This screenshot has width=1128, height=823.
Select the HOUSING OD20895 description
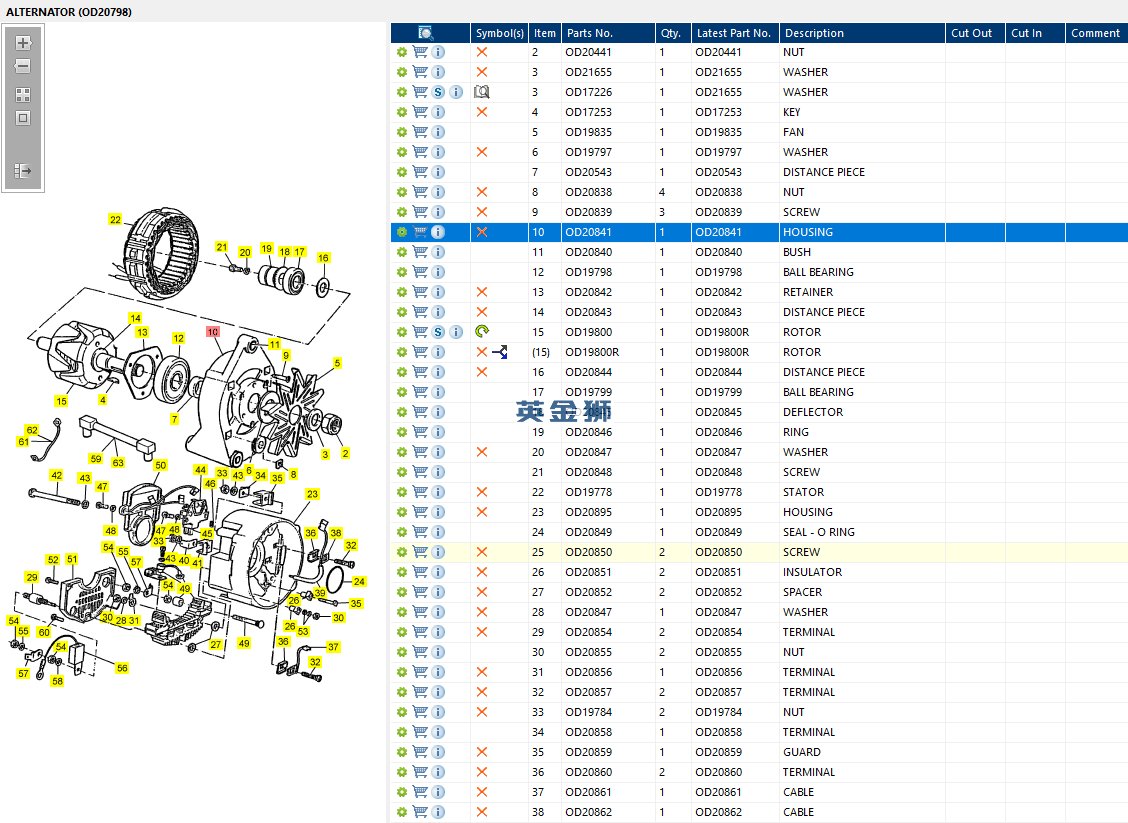(808, 512)
